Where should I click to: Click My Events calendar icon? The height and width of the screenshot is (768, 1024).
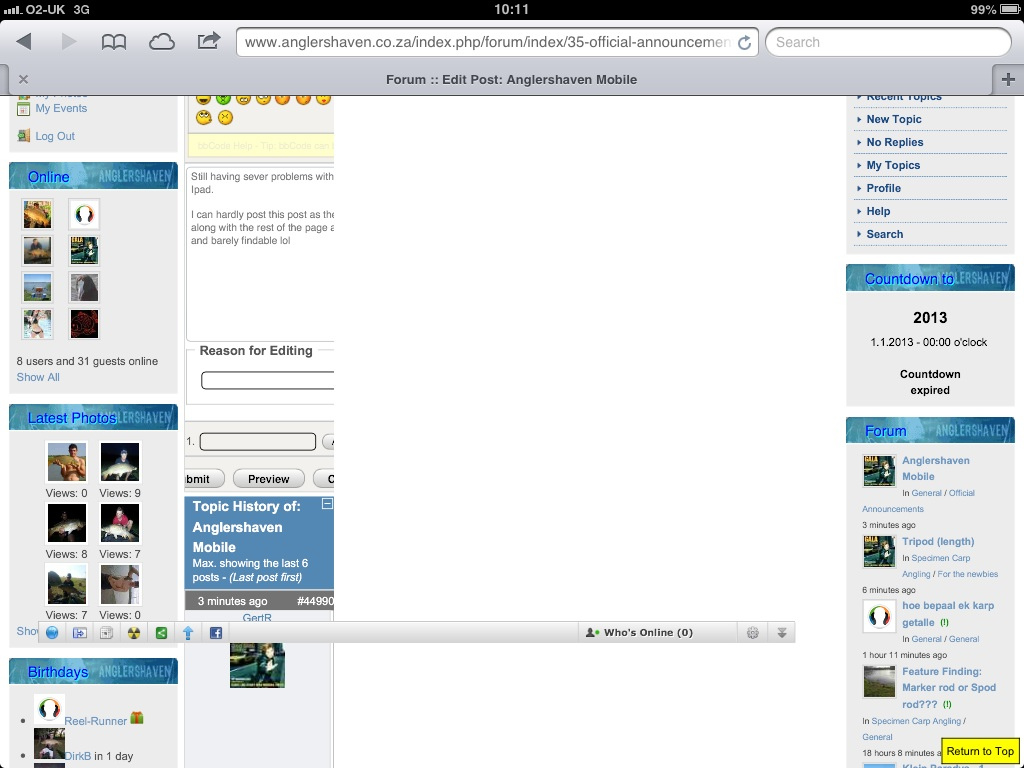click(24, 108)
